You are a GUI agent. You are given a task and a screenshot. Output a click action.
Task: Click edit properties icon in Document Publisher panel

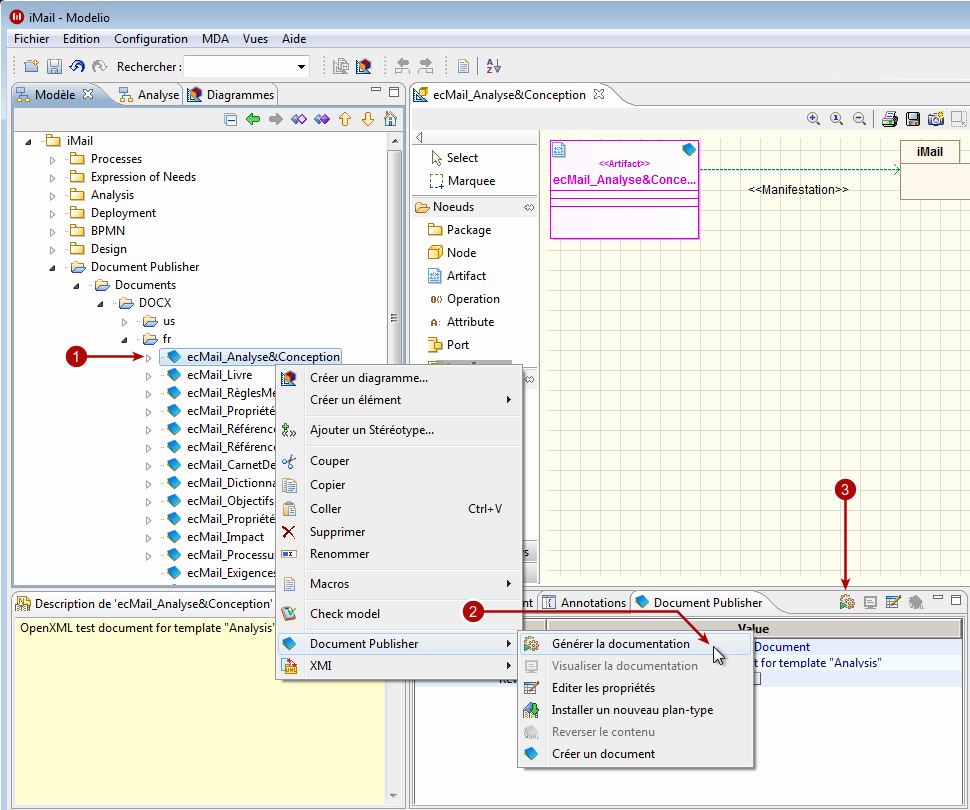[x=893, y=601]
